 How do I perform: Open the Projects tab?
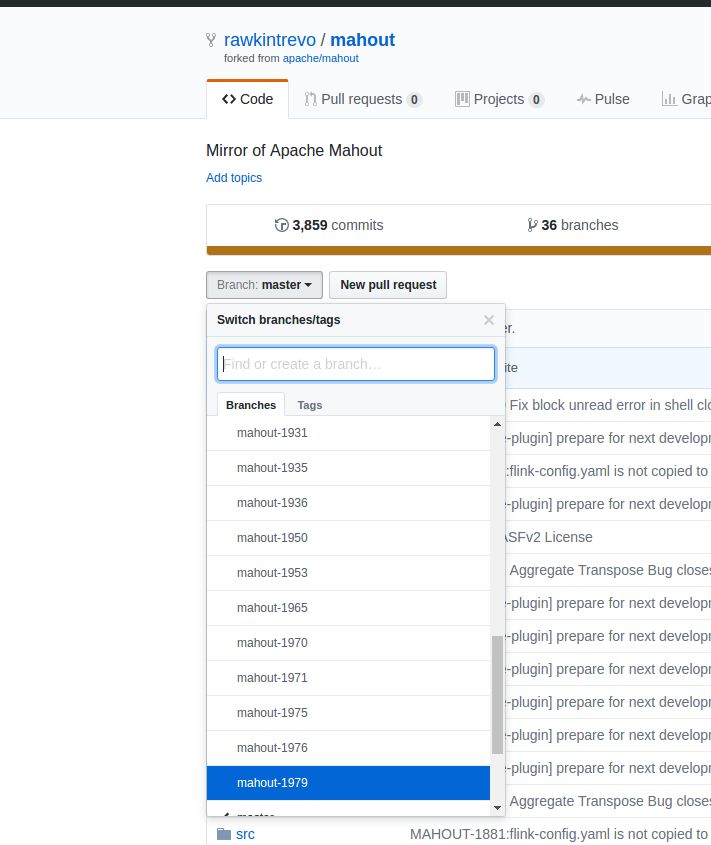499,99
